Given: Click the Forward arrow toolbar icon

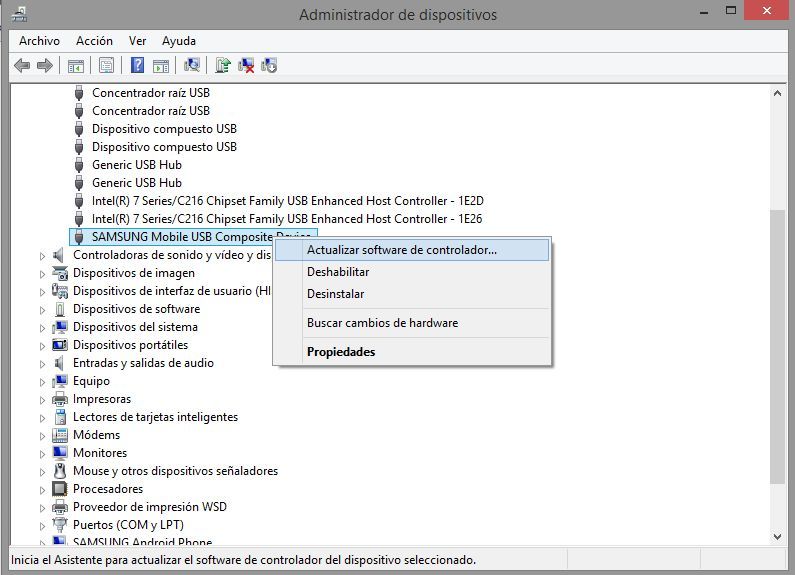Looking at the screenshot, I should click(45, 65).
